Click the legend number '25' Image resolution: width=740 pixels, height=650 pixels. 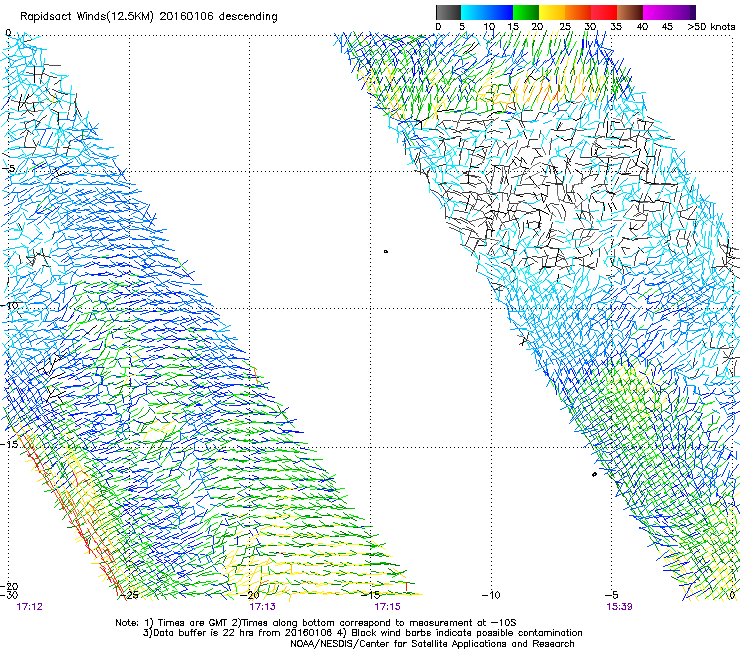pos(564,26)
